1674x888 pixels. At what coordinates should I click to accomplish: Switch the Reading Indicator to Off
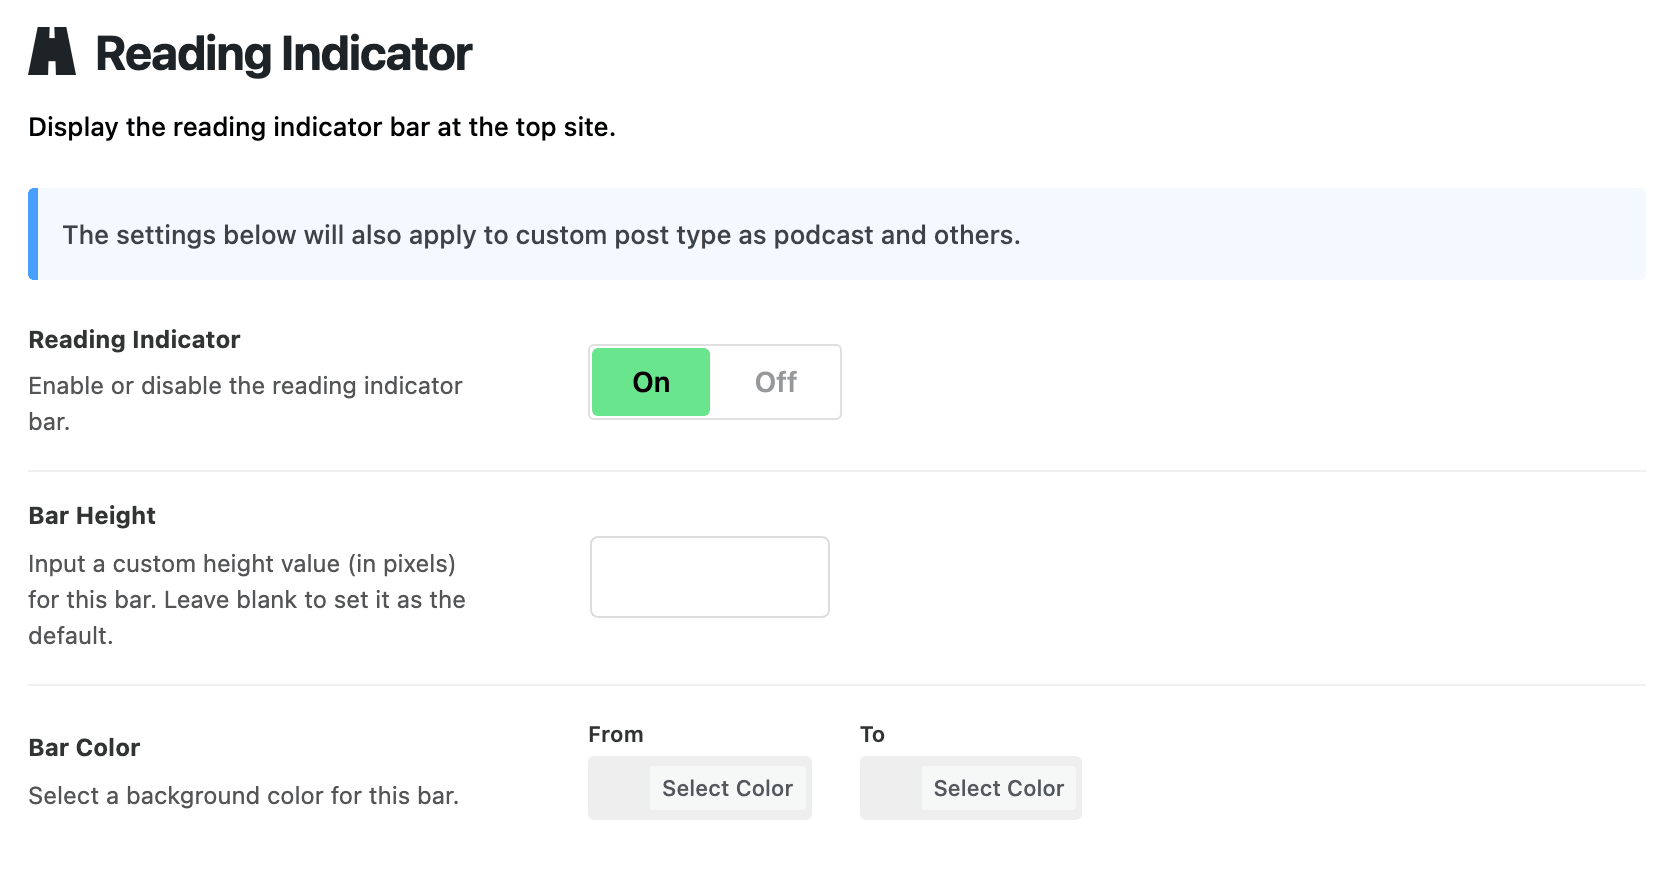(775, 382)
